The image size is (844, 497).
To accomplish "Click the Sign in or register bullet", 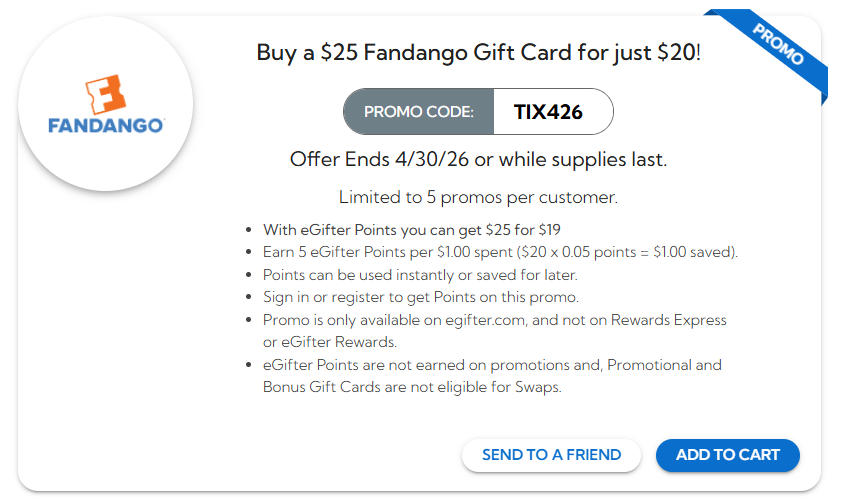I will point(420,297).
